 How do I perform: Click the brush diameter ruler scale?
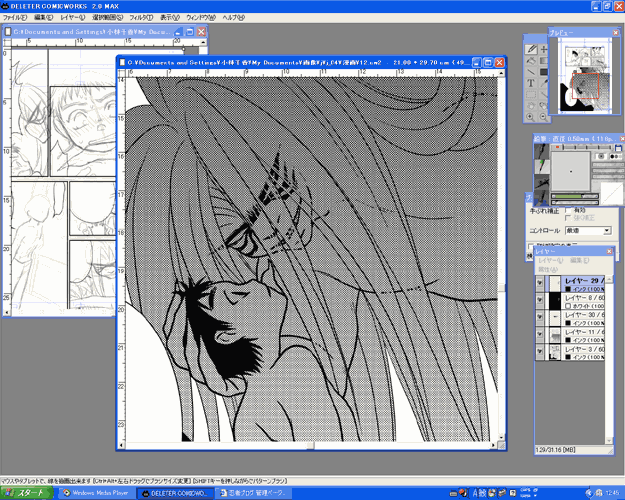pyautogui.click(x=583, y=147)
